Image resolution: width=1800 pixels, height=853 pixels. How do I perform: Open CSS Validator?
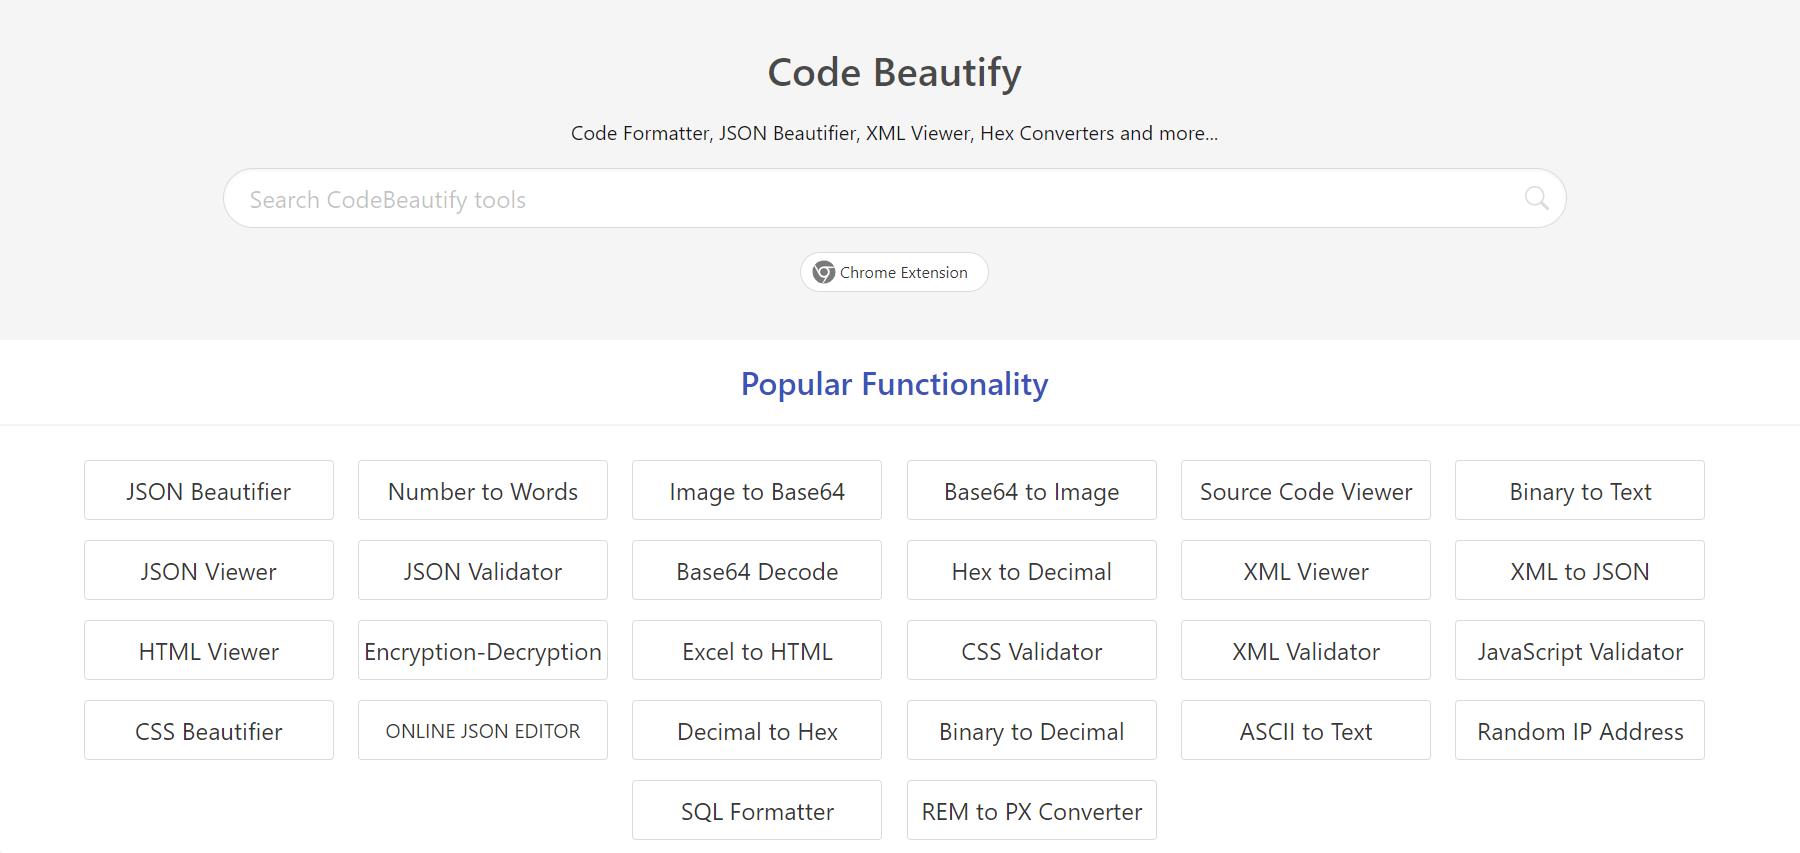1032,650
